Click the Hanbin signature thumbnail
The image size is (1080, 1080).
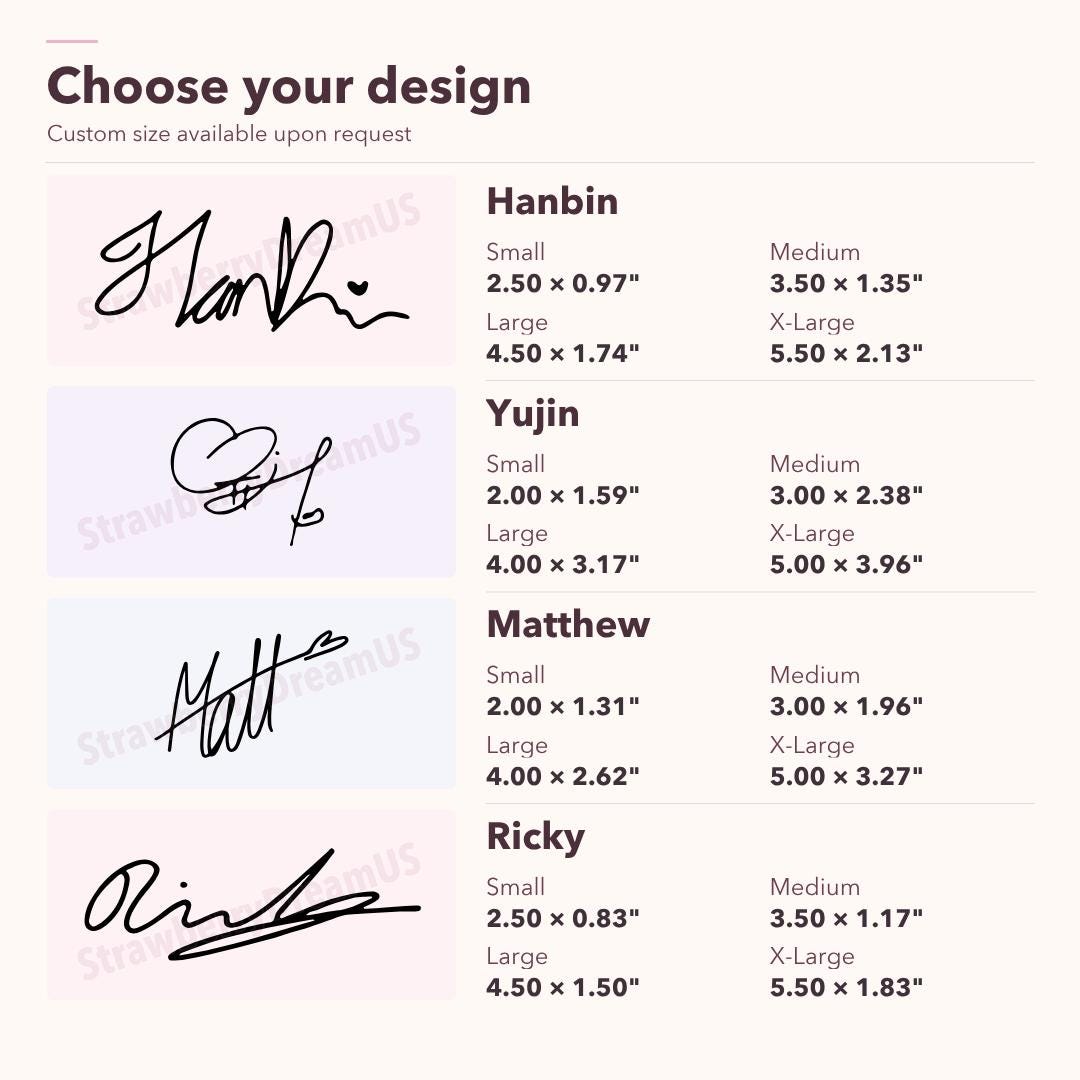251,270
